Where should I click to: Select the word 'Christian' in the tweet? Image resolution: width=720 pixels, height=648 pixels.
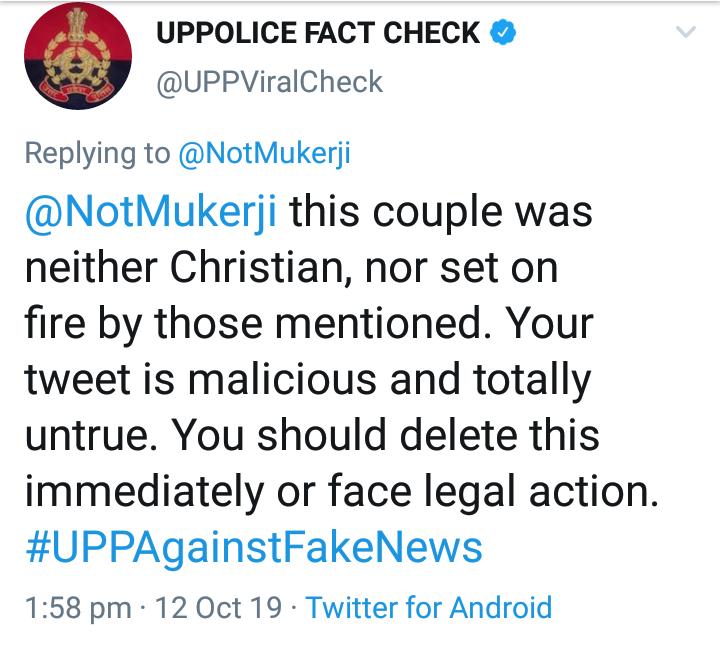click(257, 268)
